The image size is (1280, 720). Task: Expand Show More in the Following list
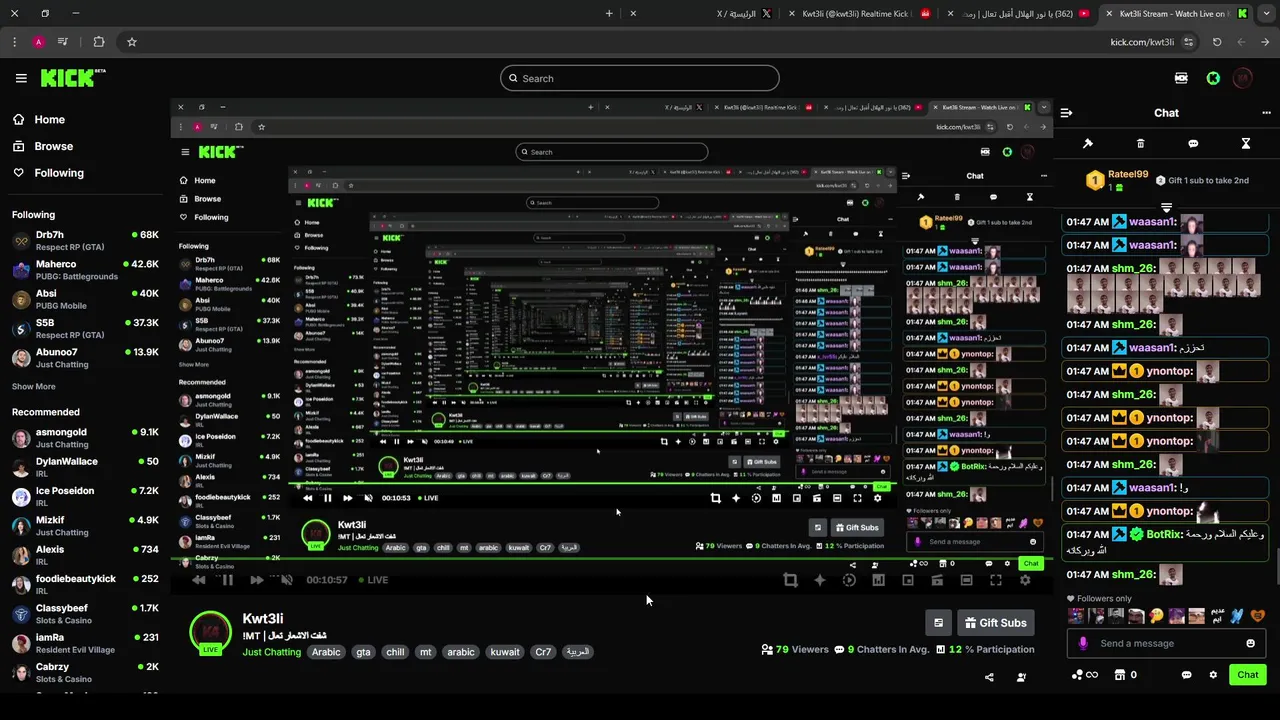coord(34,386)
